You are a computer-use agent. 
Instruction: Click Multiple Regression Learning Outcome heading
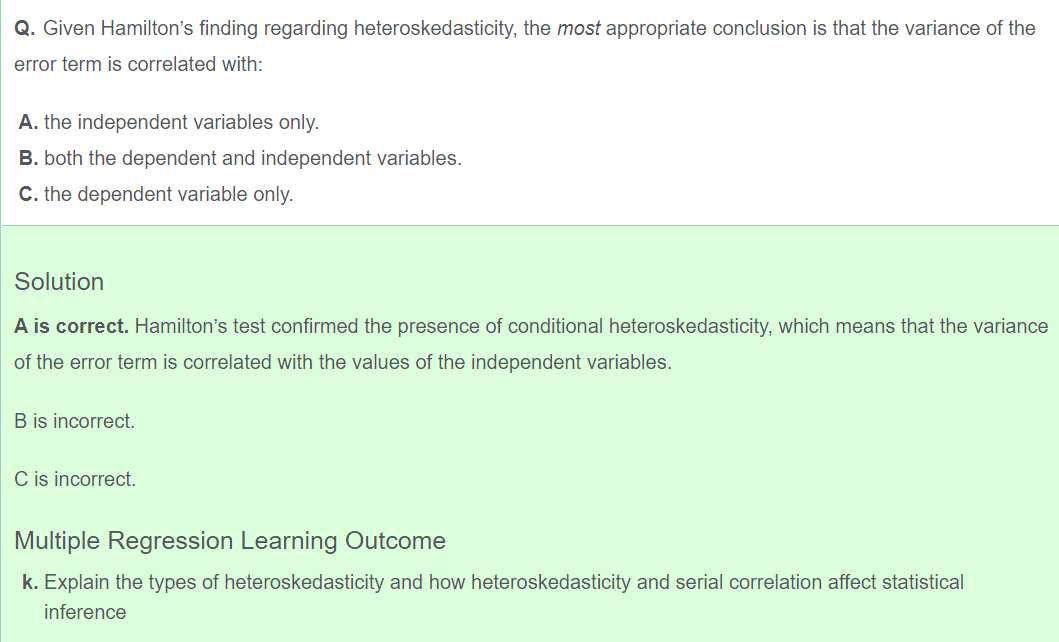tap(230, 541)
